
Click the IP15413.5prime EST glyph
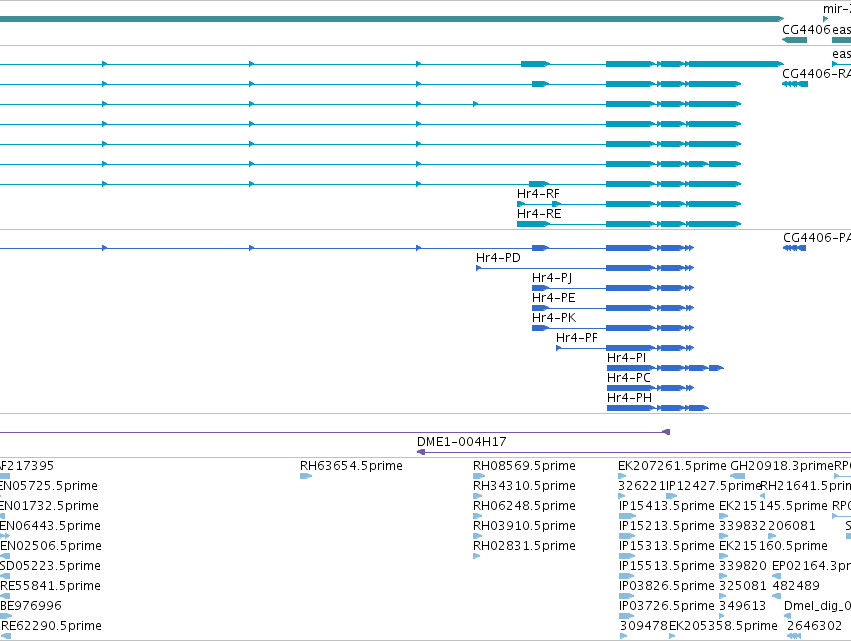(x=627, y=516)
